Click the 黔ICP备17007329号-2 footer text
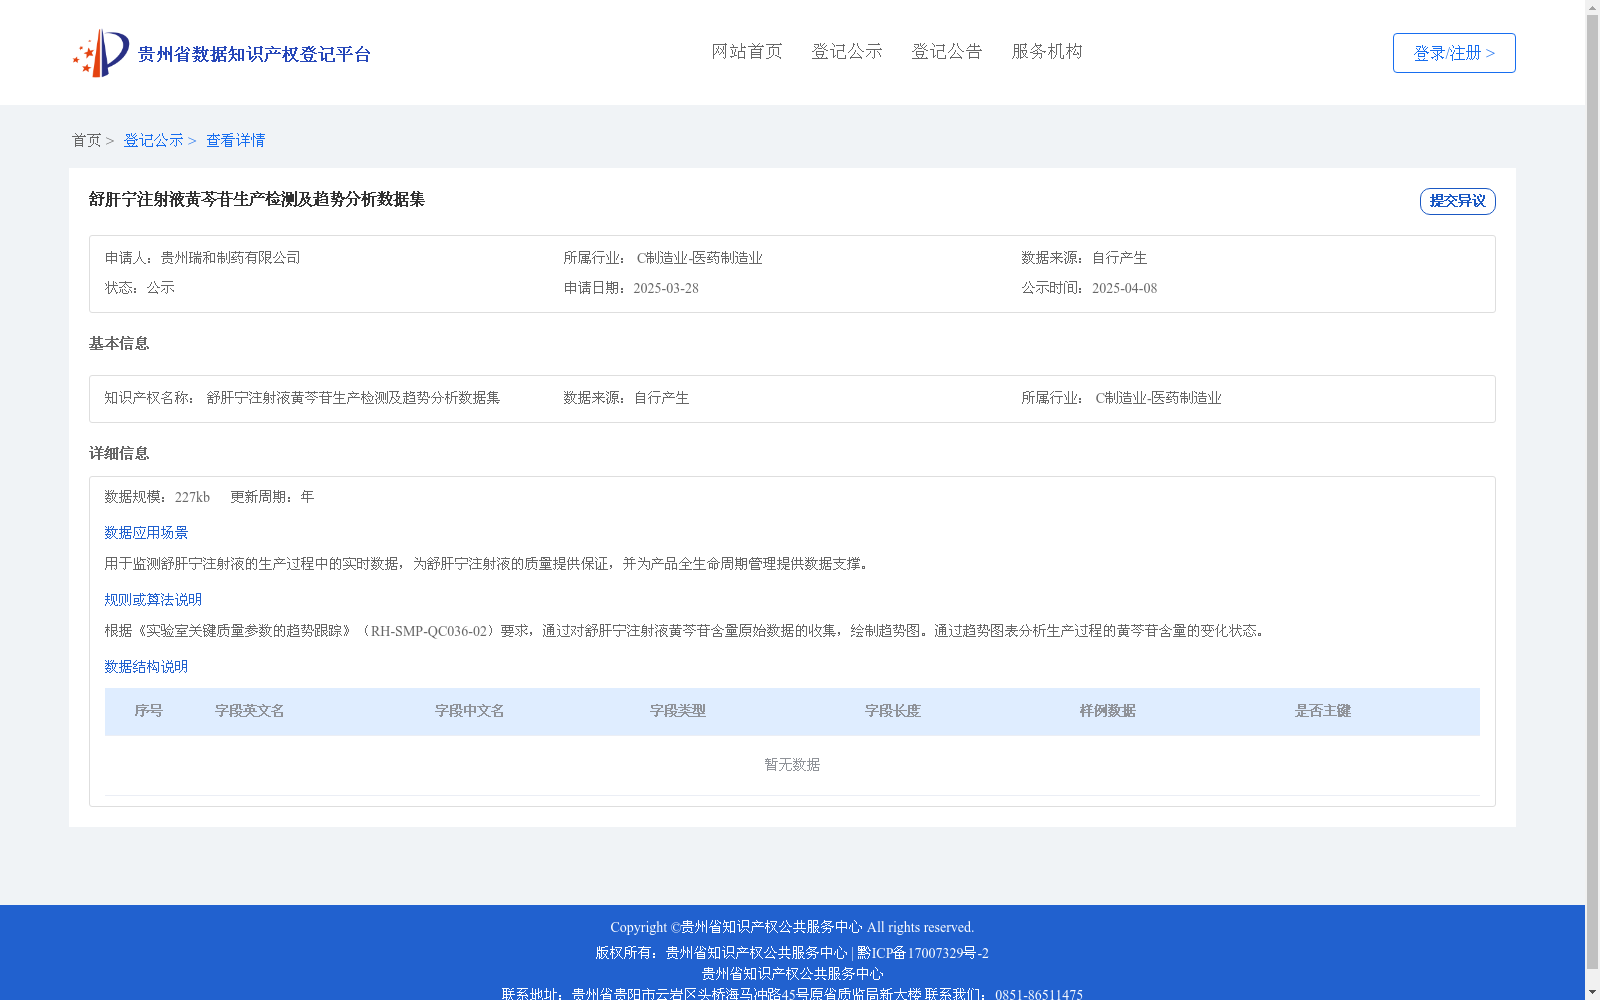 tap(923, 953)
